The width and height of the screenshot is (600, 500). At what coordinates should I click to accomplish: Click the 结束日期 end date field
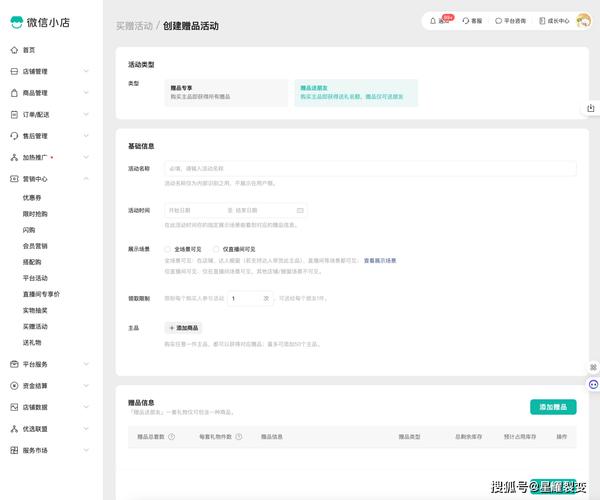click(264, 210)
